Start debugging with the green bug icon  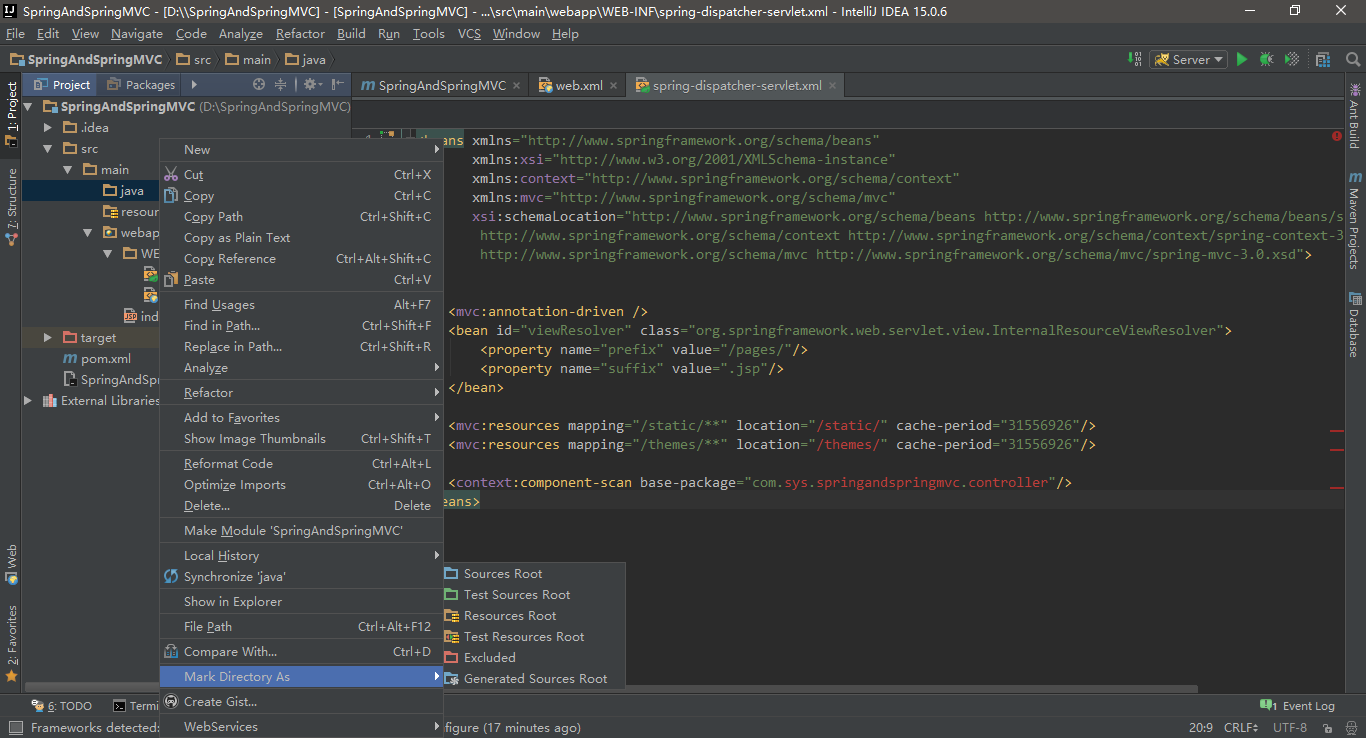[1266, 59]
